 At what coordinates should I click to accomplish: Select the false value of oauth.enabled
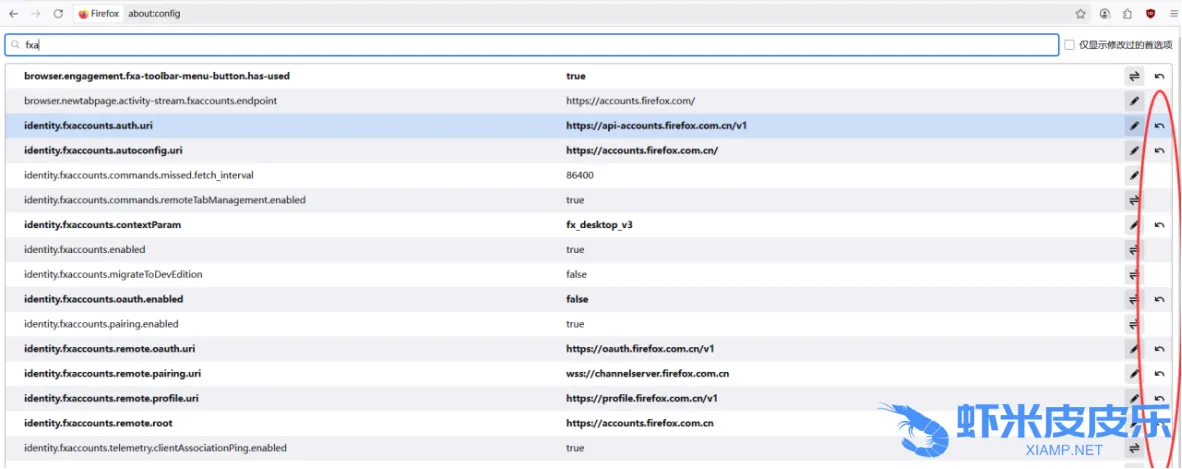coord(577,299)
